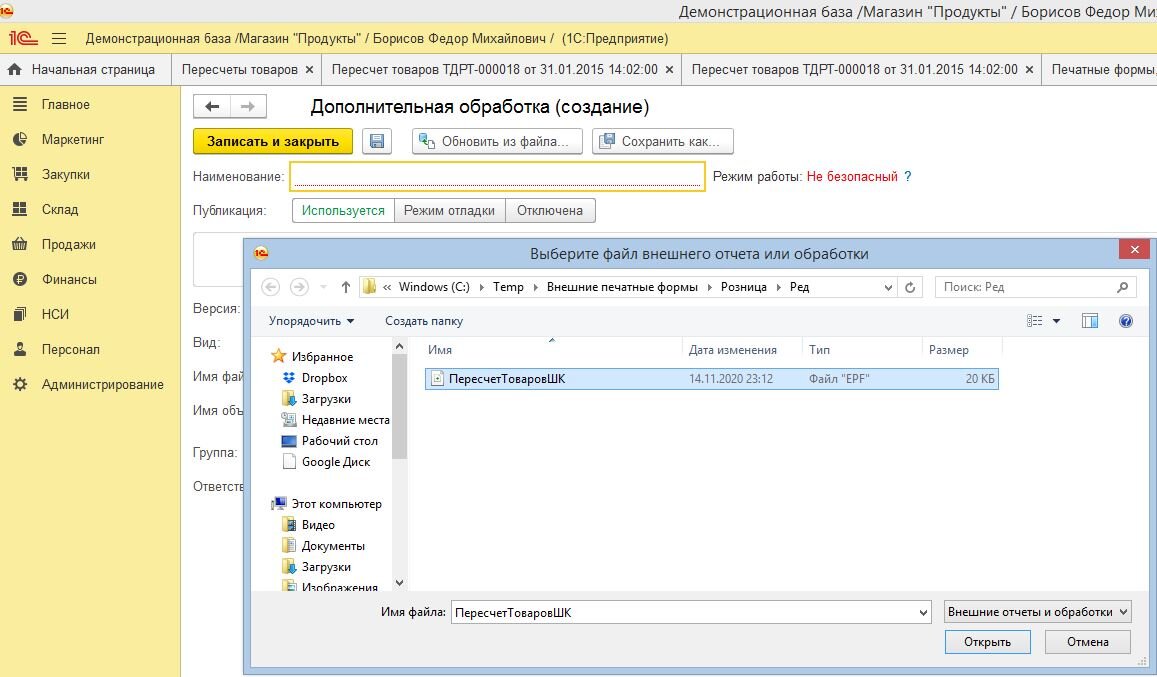Expand the Windows (C:) breadcrumb chevron
The height and width of the screenshot is (677, 1157).
point(481,287)
